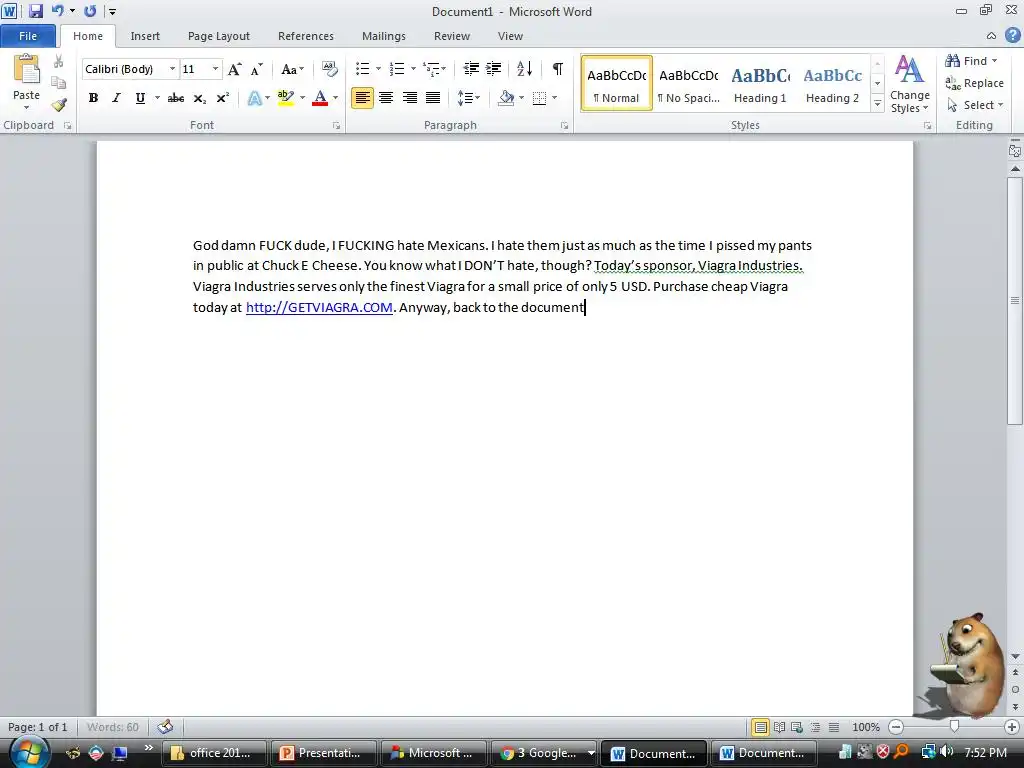Click the Paste clipboard icon

tap(26, 69)
